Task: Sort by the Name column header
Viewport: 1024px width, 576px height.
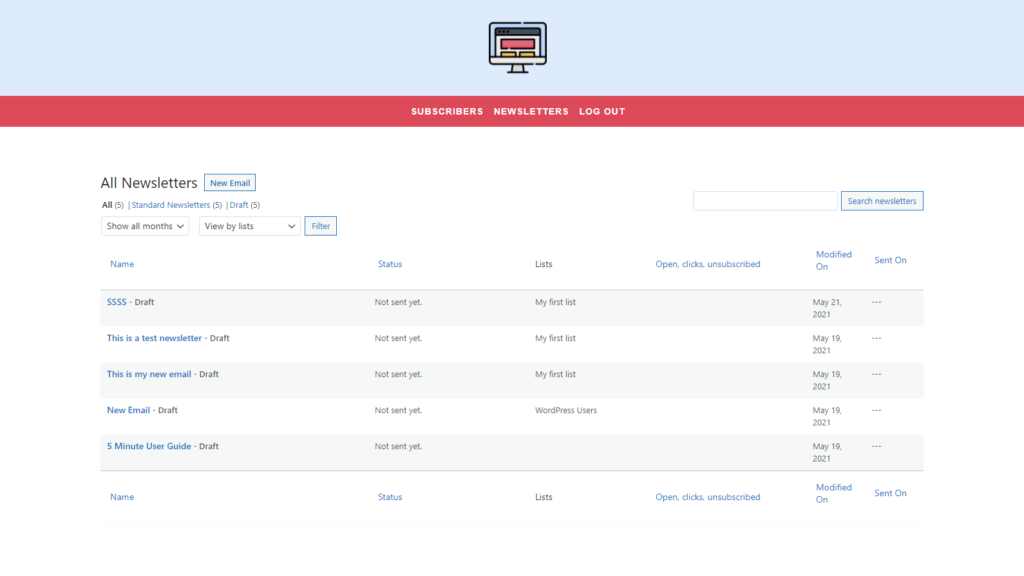Action: tap(122, 264)
